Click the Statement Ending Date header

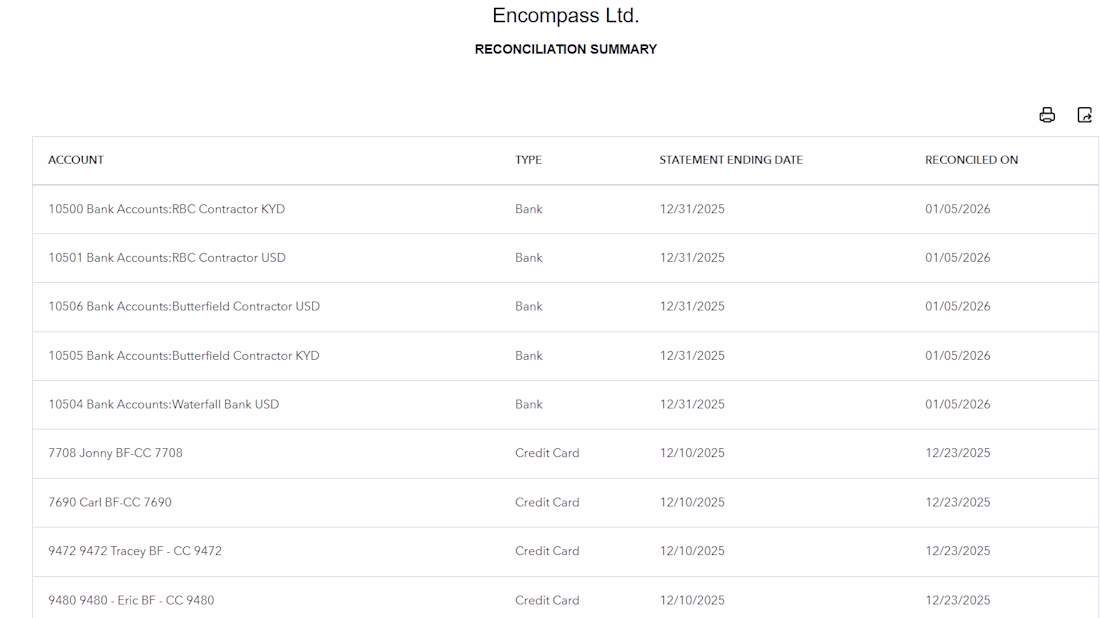pyautogui.click(x=731, y=160)
